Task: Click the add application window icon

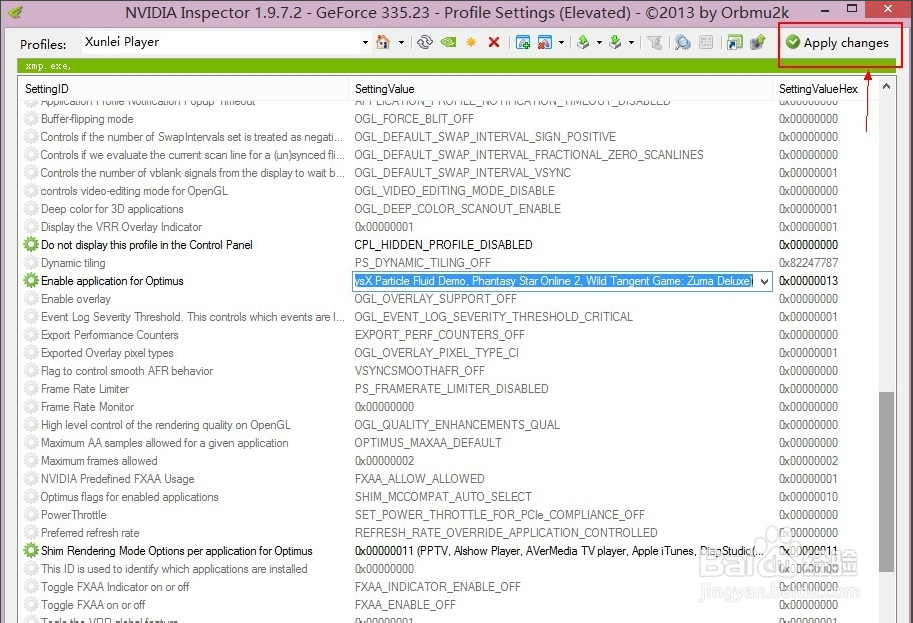Action: 523,42
